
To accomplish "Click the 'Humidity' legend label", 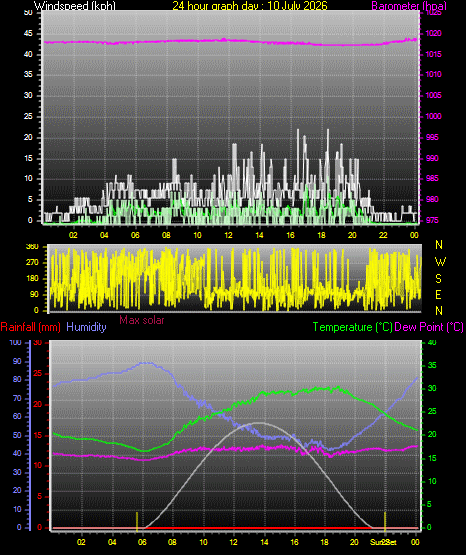I will click(x=86, y=327).
